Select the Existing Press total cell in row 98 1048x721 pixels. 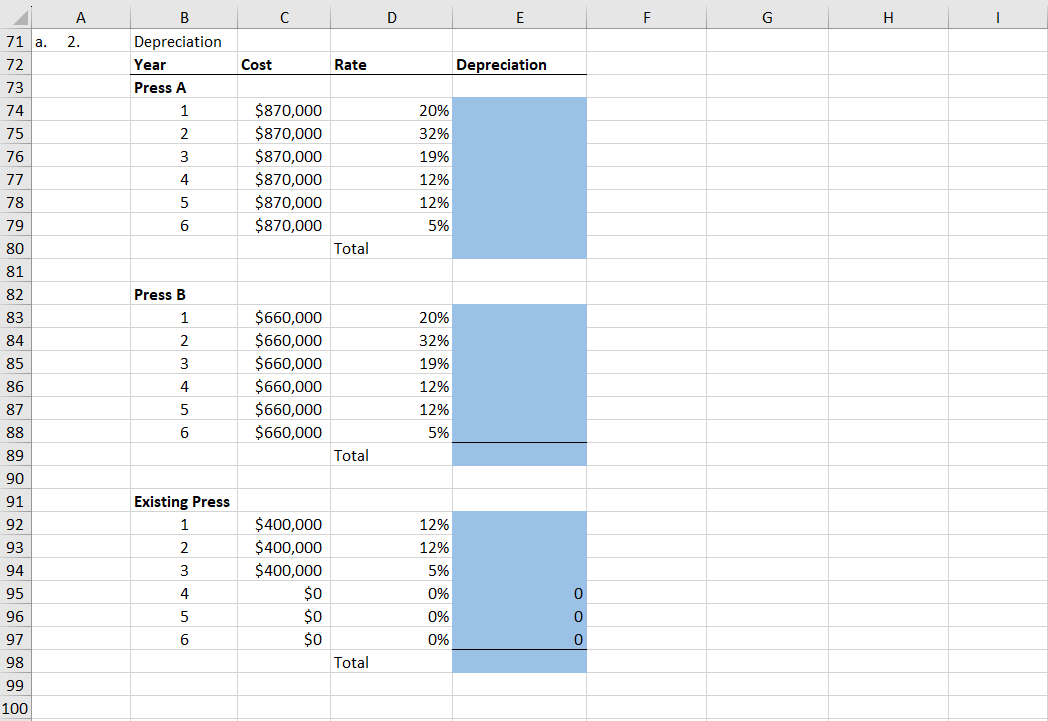click(519, 662)
